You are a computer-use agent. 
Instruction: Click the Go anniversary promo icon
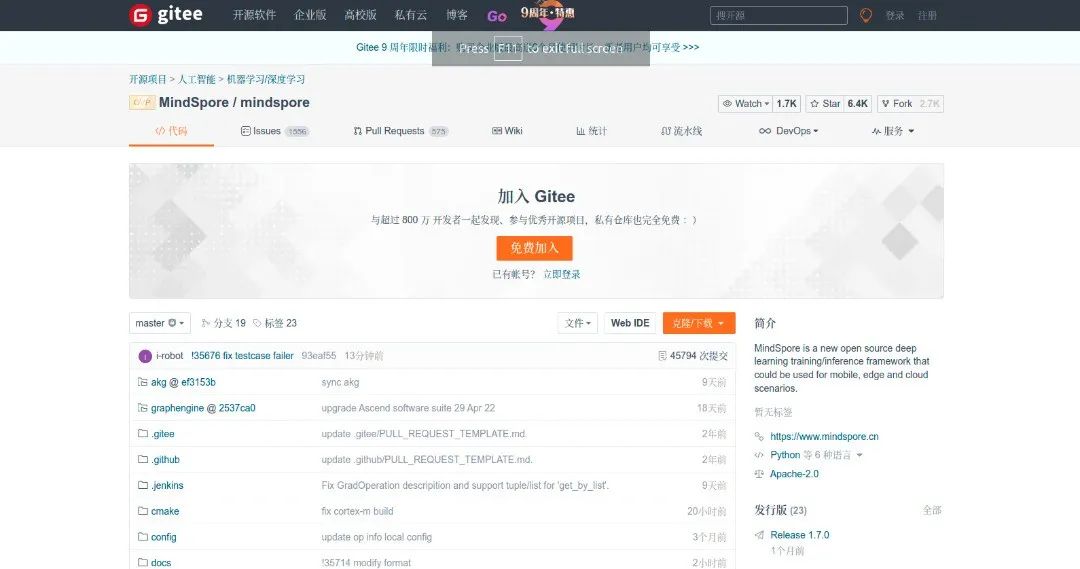tap(497, 16)
